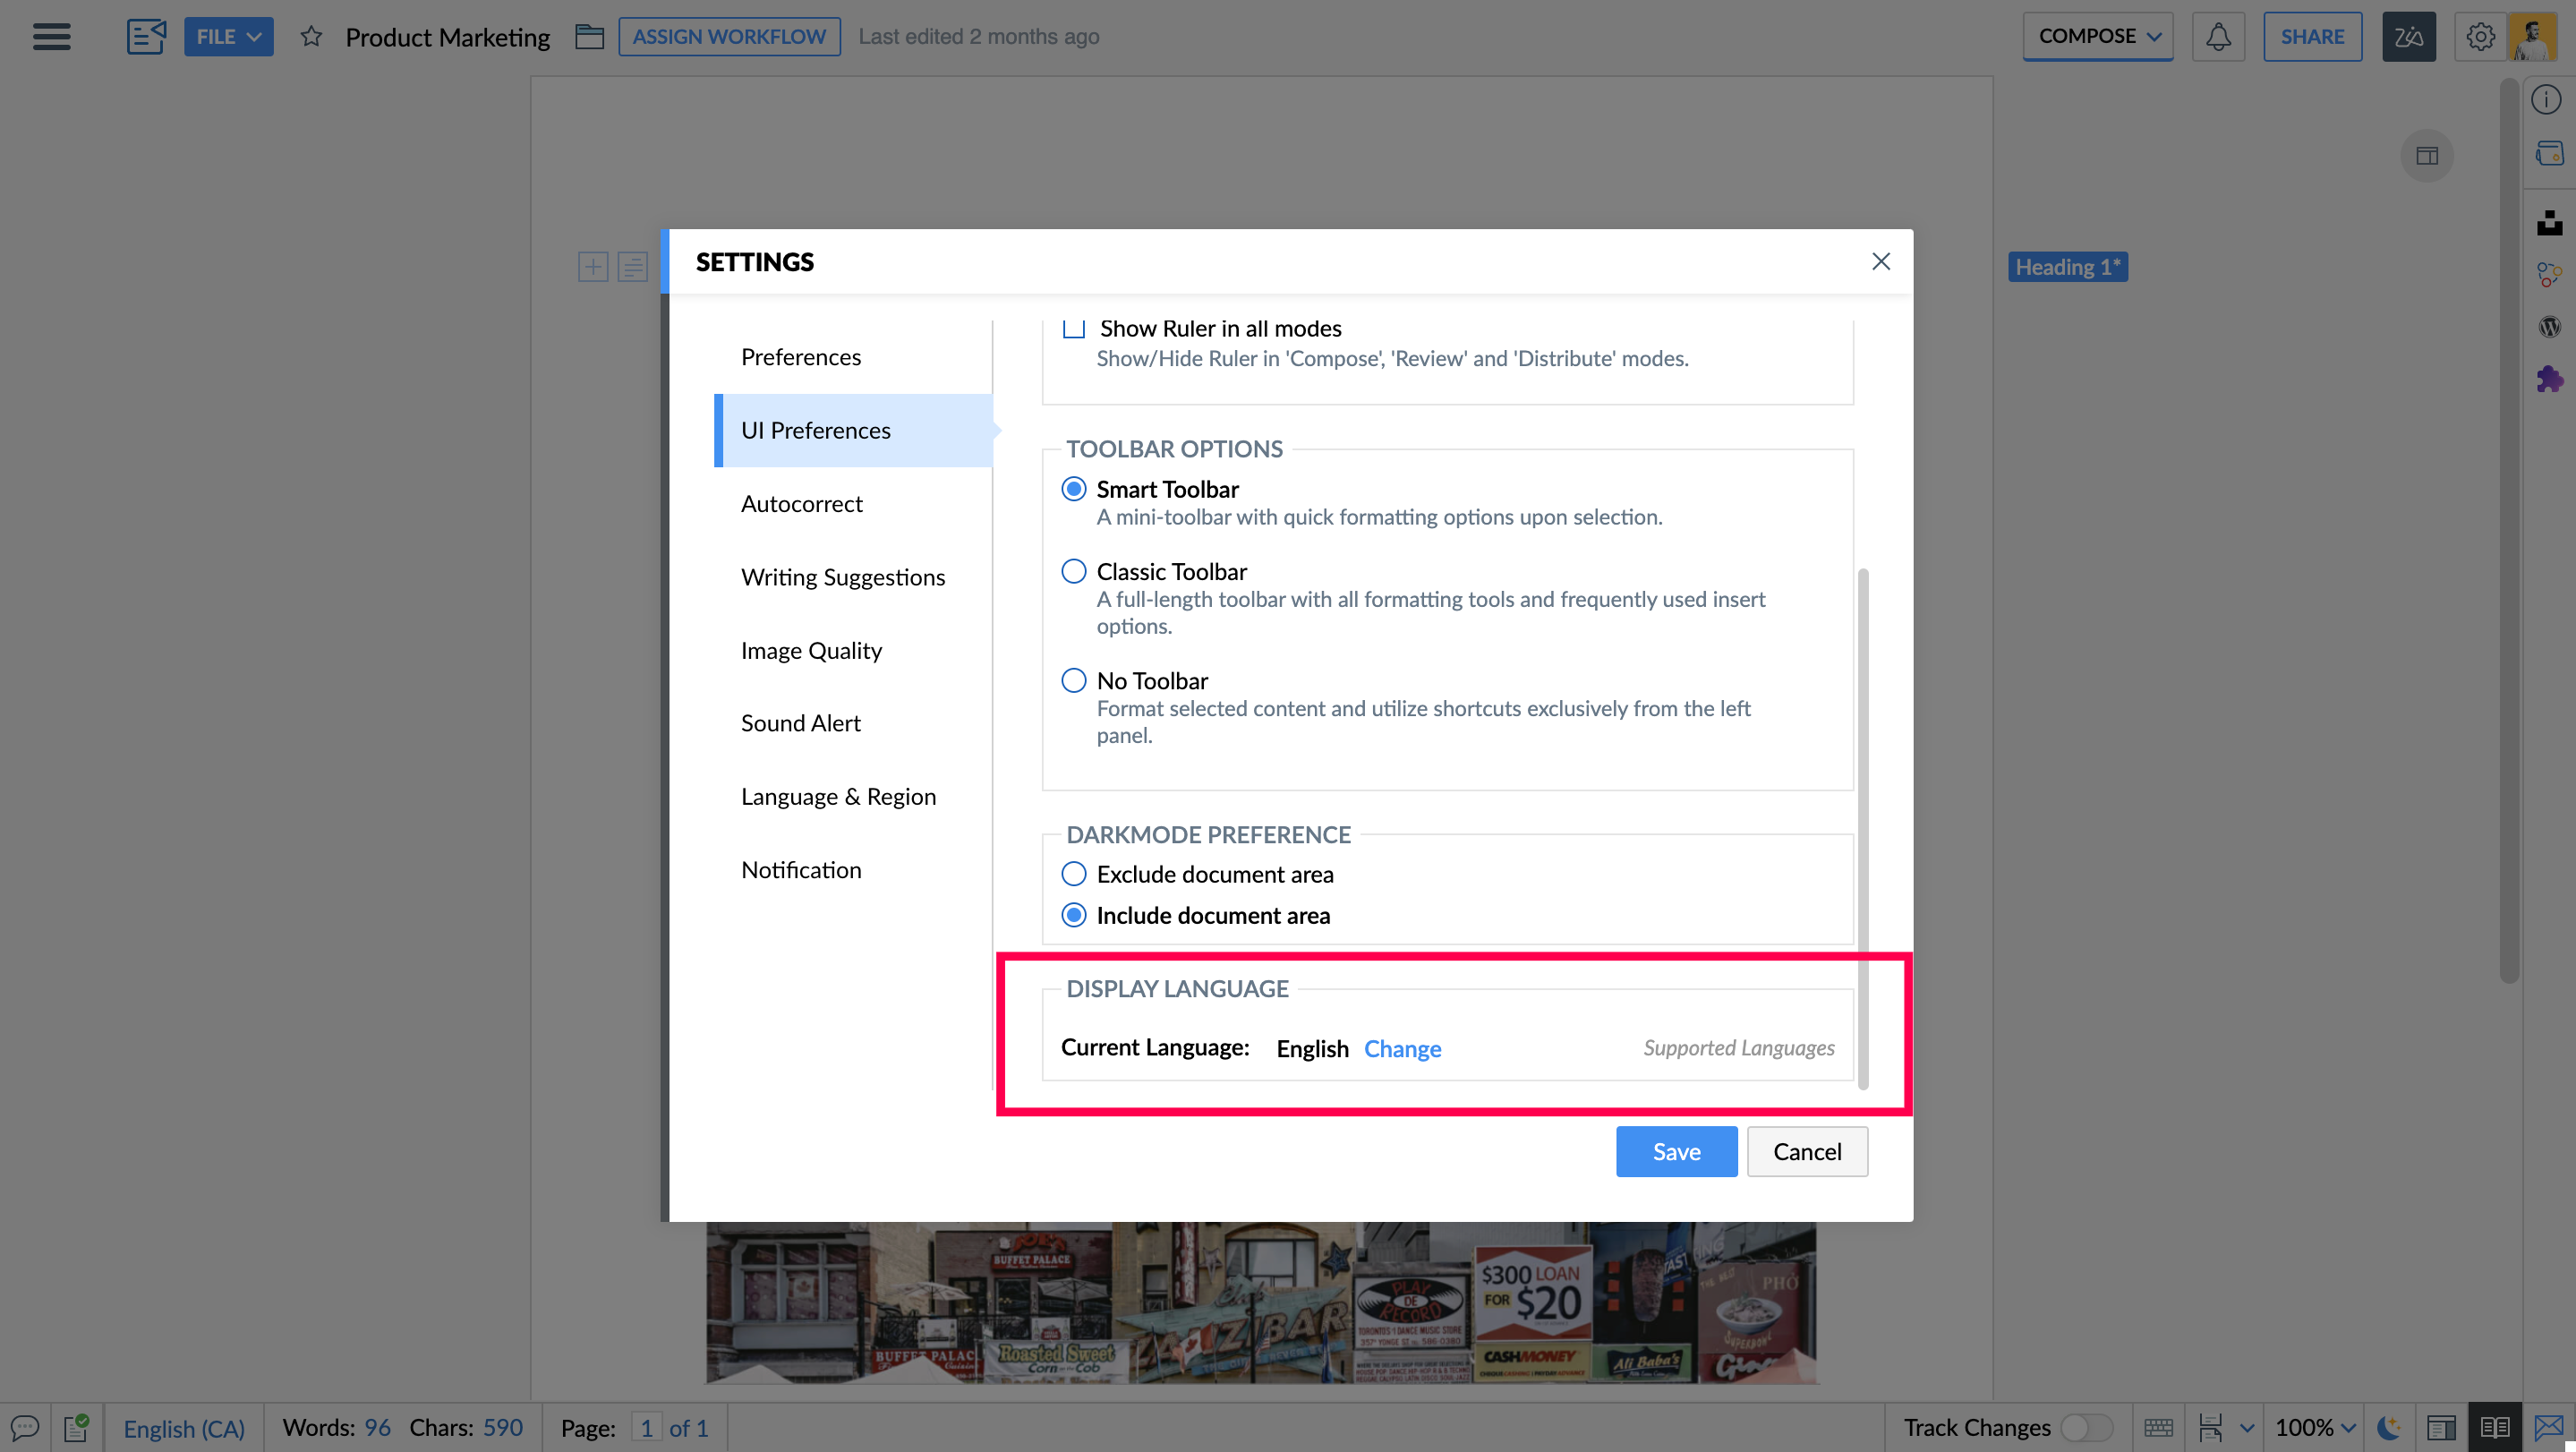Click the page number input field
Image resolution: width=2576 pixels, height=1452 pixels.
[x=647, y=1428]
